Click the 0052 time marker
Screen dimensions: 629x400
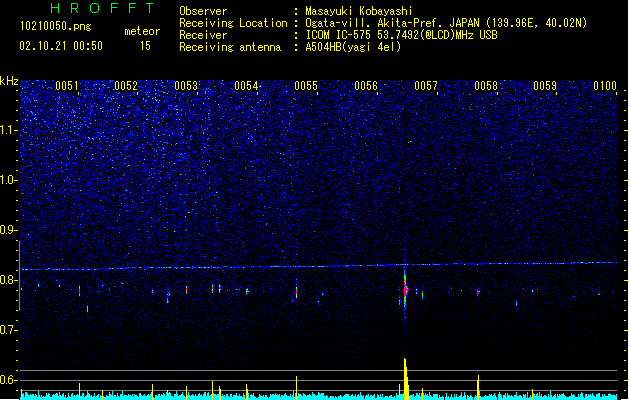pos(126,86)
